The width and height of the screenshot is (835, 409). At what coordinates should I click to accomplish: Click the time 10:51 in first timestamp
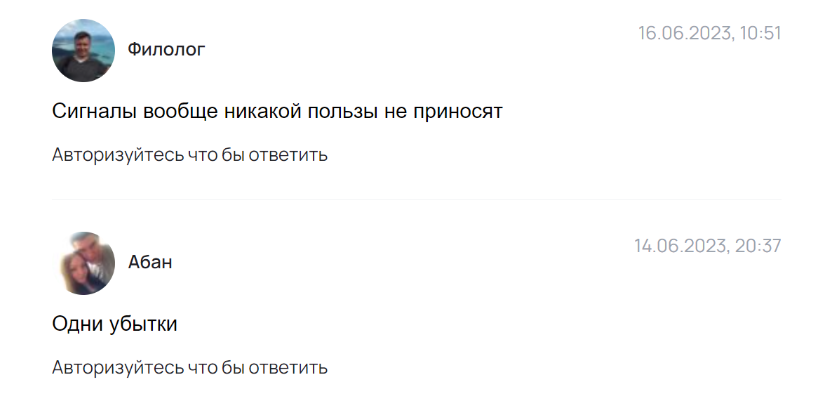pos(760,33)
